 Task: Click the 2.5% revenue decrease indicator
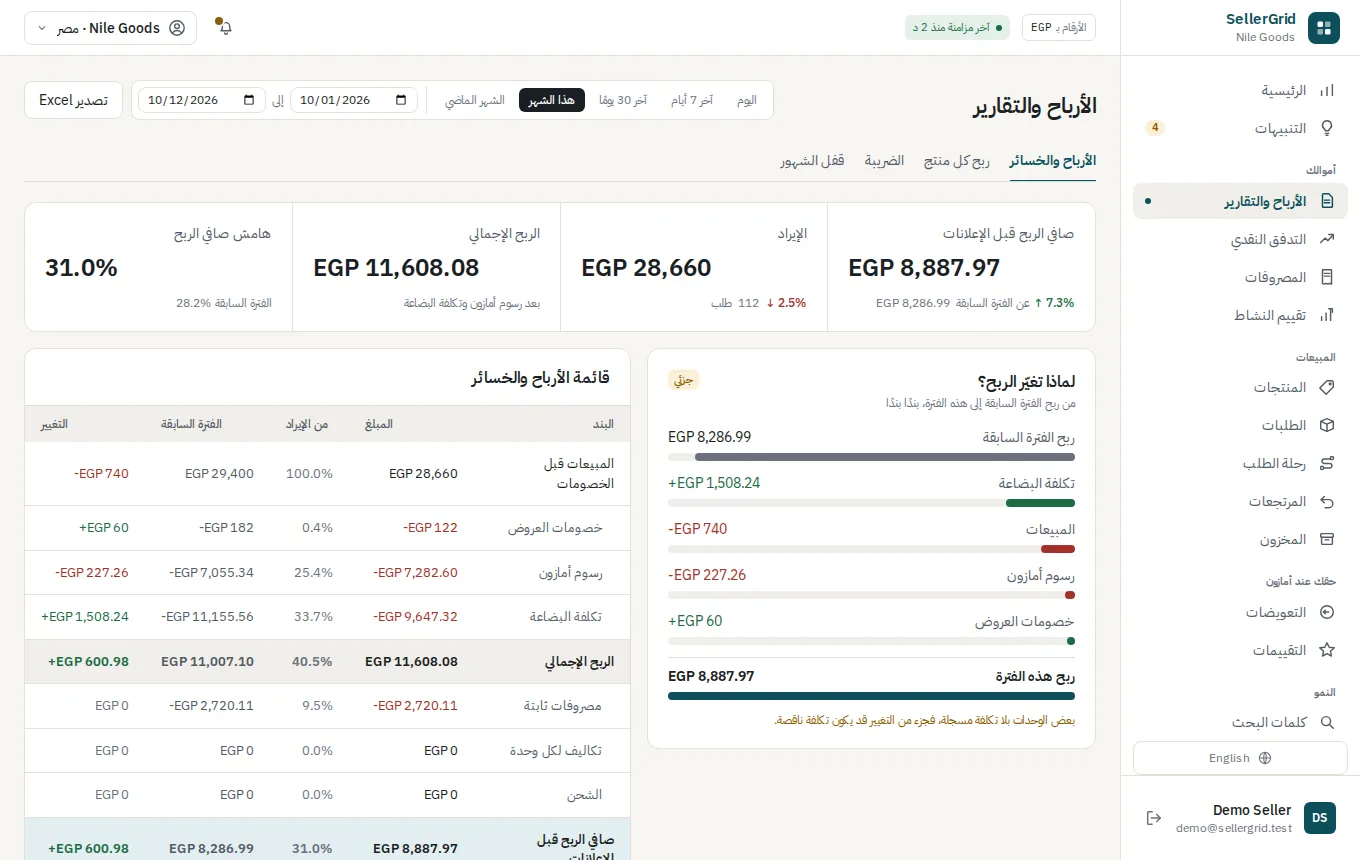pyautogui.click(x=786, y=303)
